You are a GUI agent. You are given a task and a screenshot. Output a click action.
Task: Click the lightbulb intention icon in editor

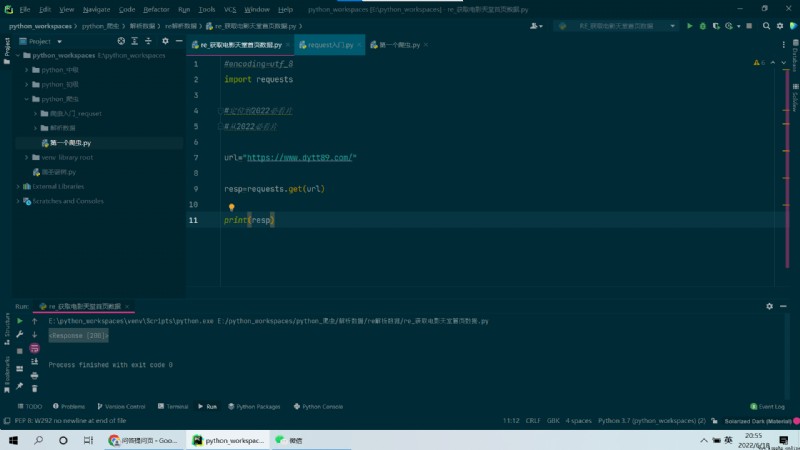(x=232, y=207)
